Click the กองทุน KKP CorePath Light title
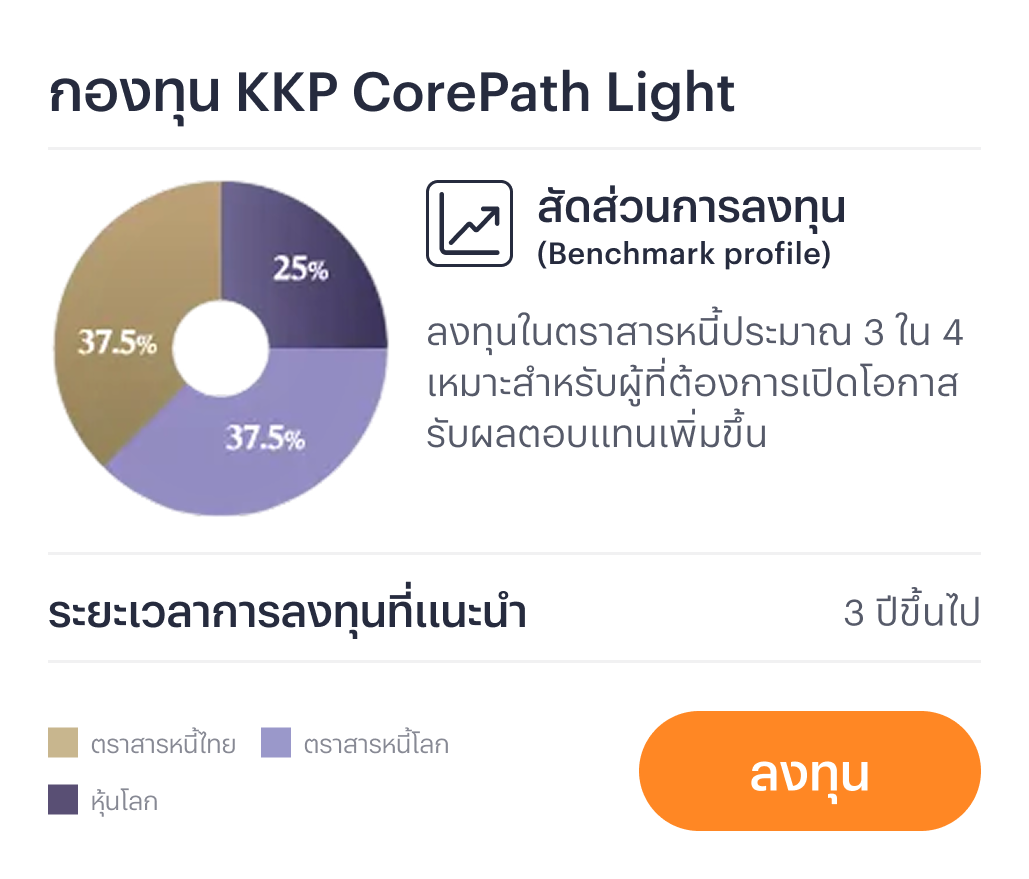The width and height of the screenshot is (1029, 879). point(391,94)
